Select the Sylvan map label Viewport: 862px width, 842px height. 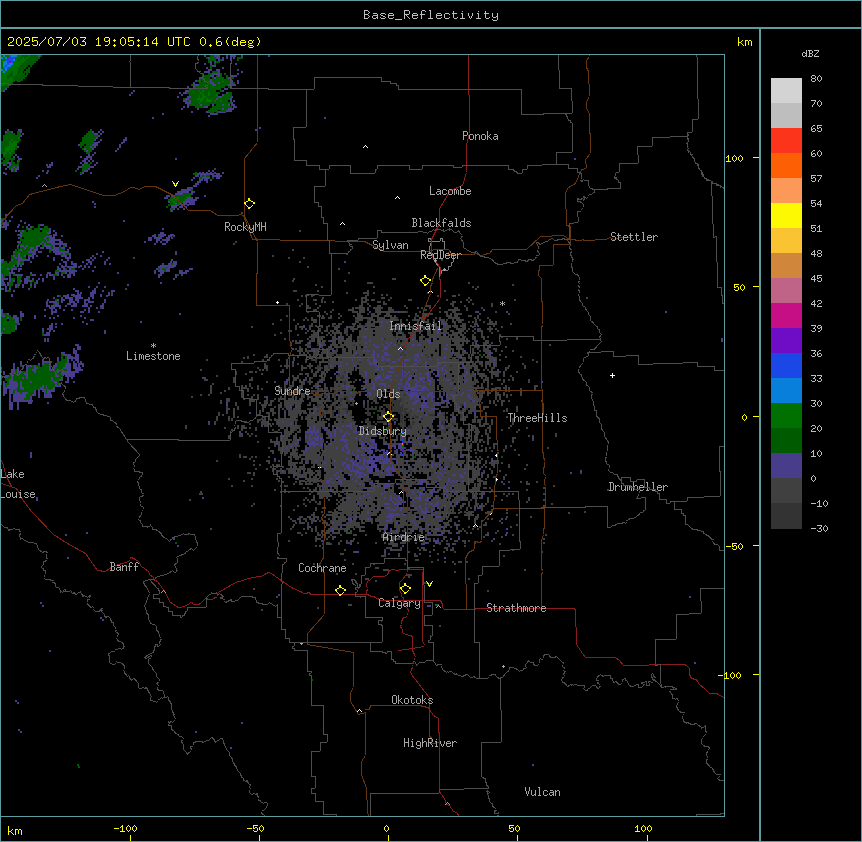click(390, 245)
